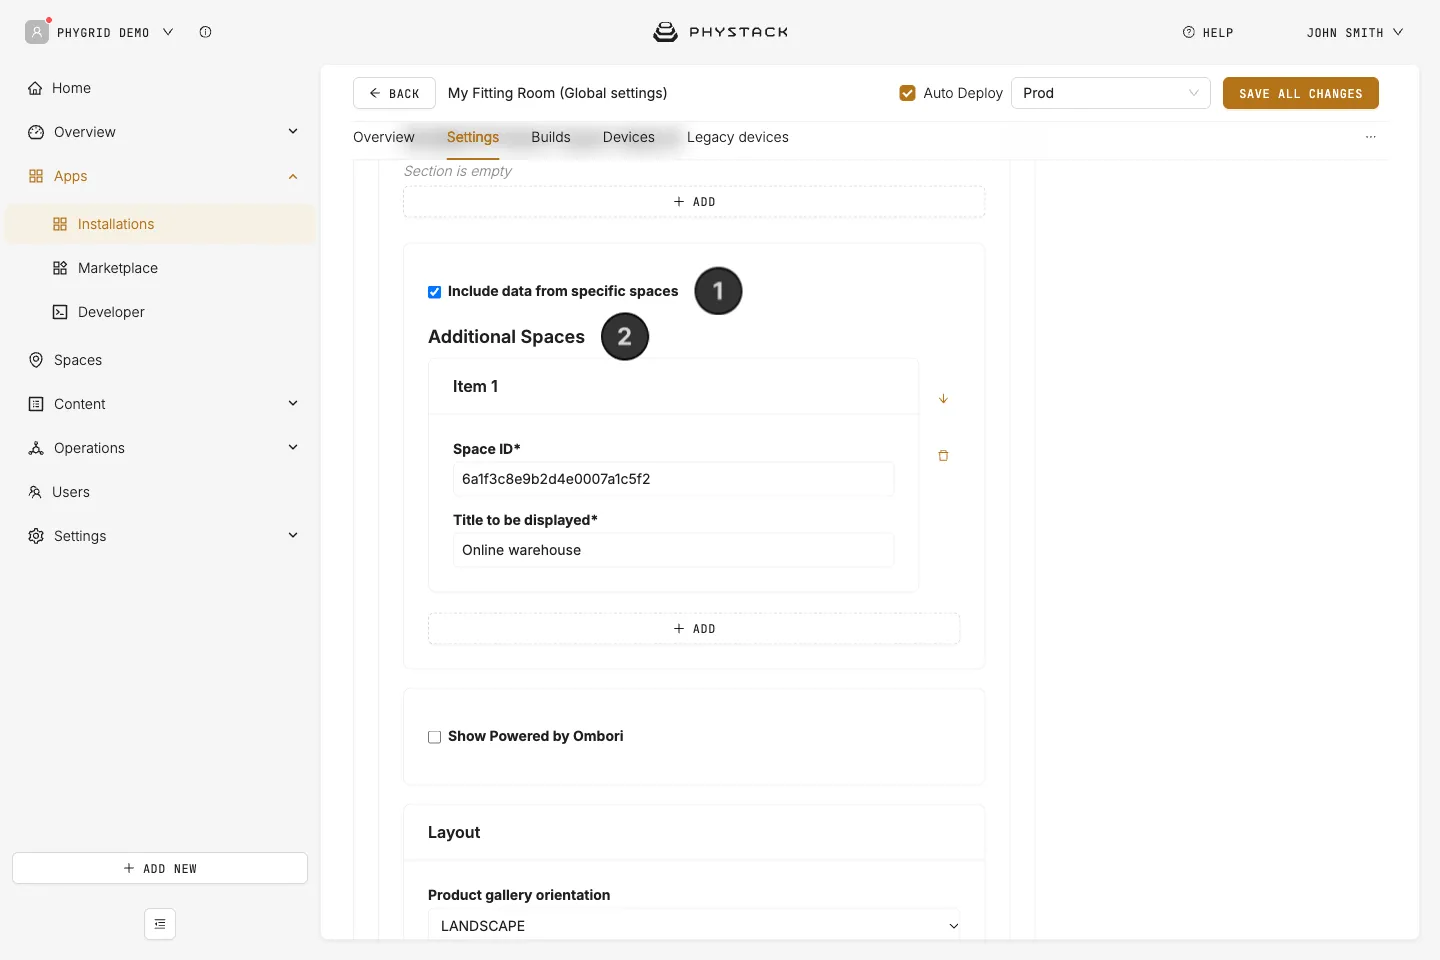Image resolution: width=1440 pixels, height=960 pixels.
Task: Add a new Additional Spaces item
Action: click(x=694, y=629)
